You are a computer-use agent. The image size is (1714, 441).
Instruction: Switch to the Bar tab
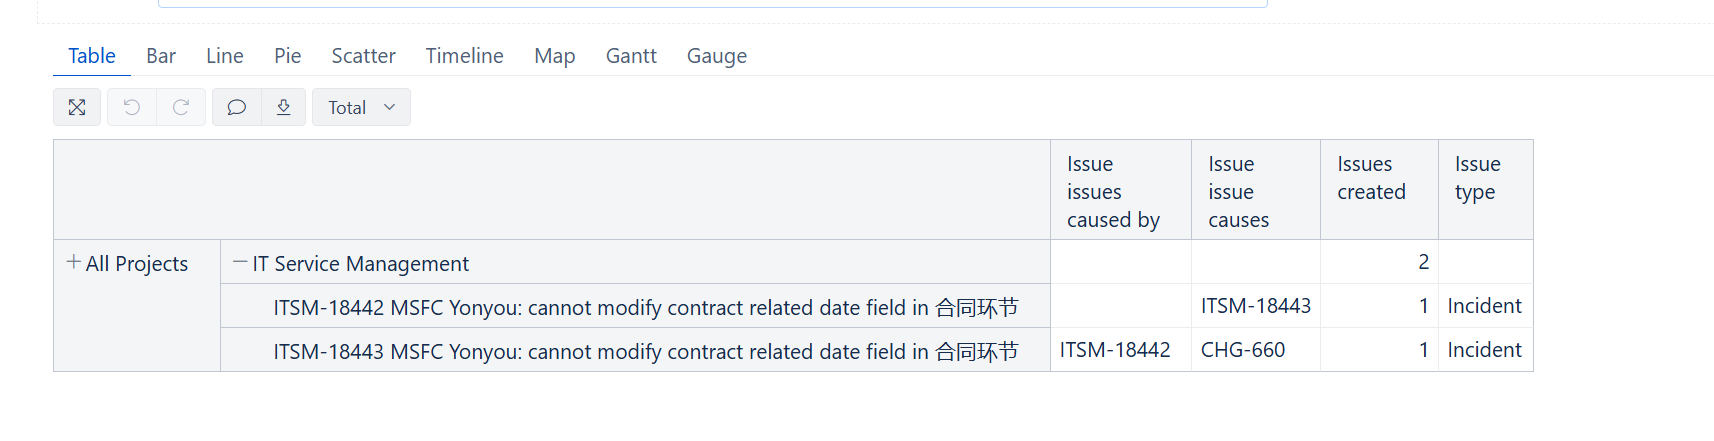(161, 56)
